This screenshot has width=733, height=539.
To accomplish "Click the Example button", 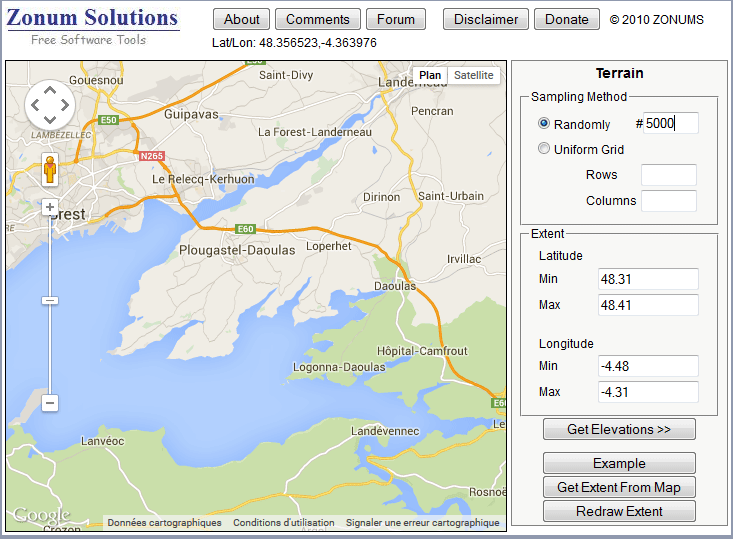I will (x=619, y=463).
